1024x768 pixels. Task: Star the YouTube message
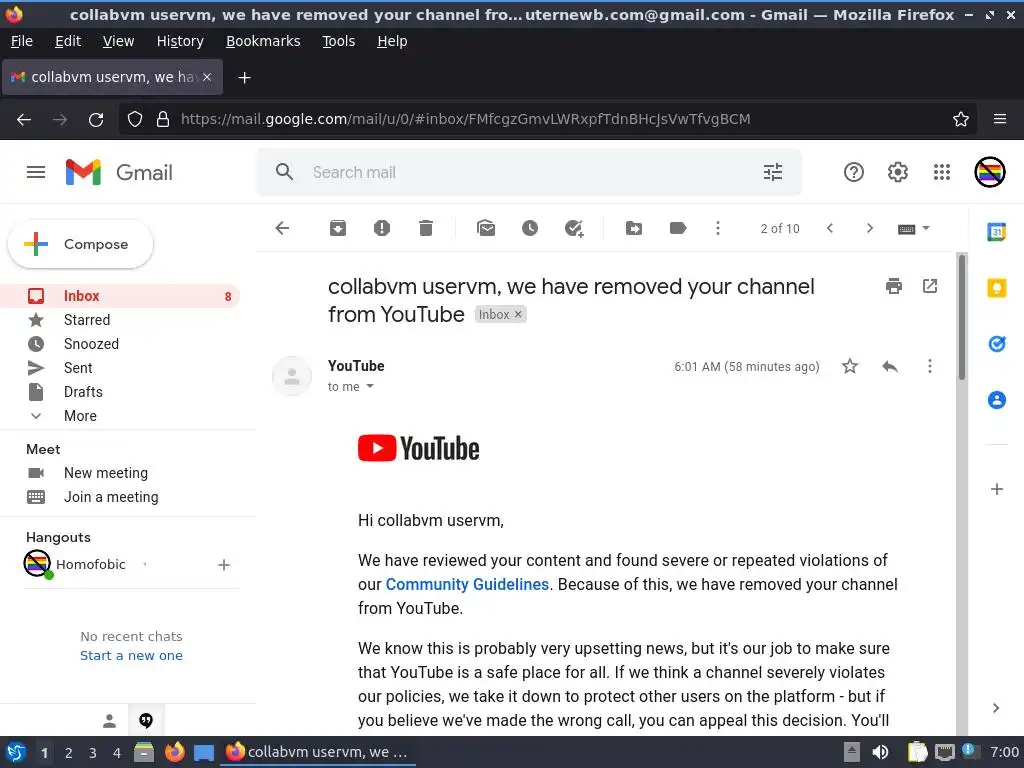(850, 366)
